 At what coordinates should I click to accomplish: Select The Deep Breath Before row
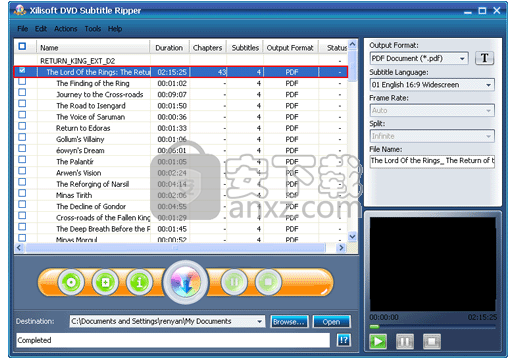point(181,229)
